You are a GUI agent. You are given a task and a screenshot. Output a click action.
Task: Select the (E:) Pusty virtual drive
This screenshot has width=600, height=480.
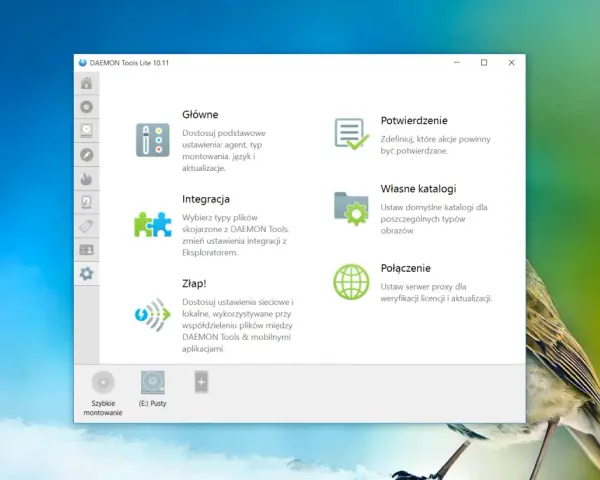point(153,382)
